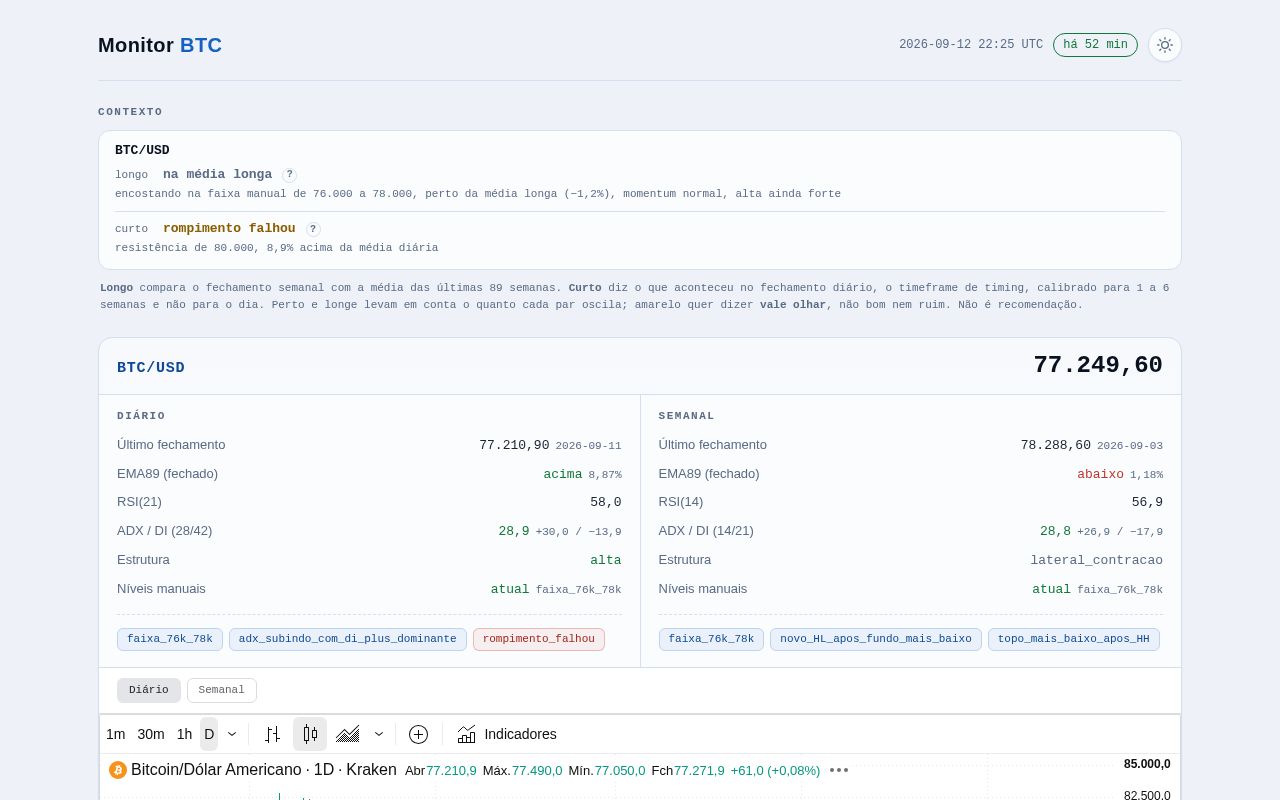Click the Monitor BTC title
The width and height of the screenshot is (1280, 800).
[x=160, y=45]
